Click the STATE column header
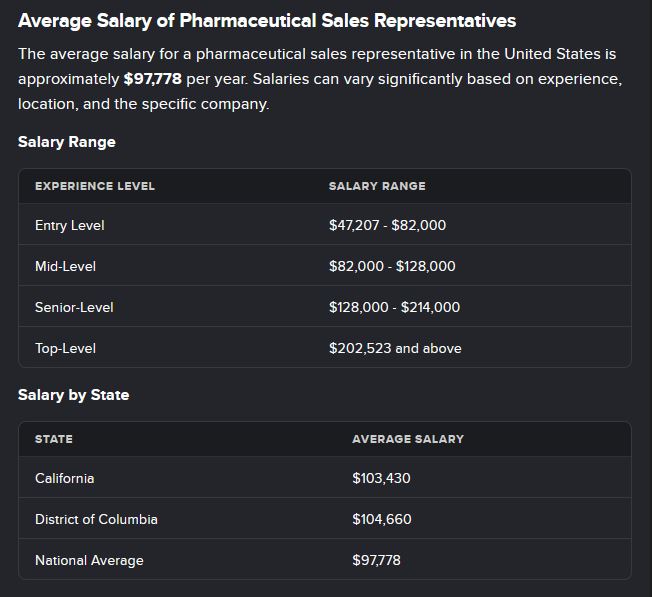This screenshot has height=597, width=652. click(54, 439)
